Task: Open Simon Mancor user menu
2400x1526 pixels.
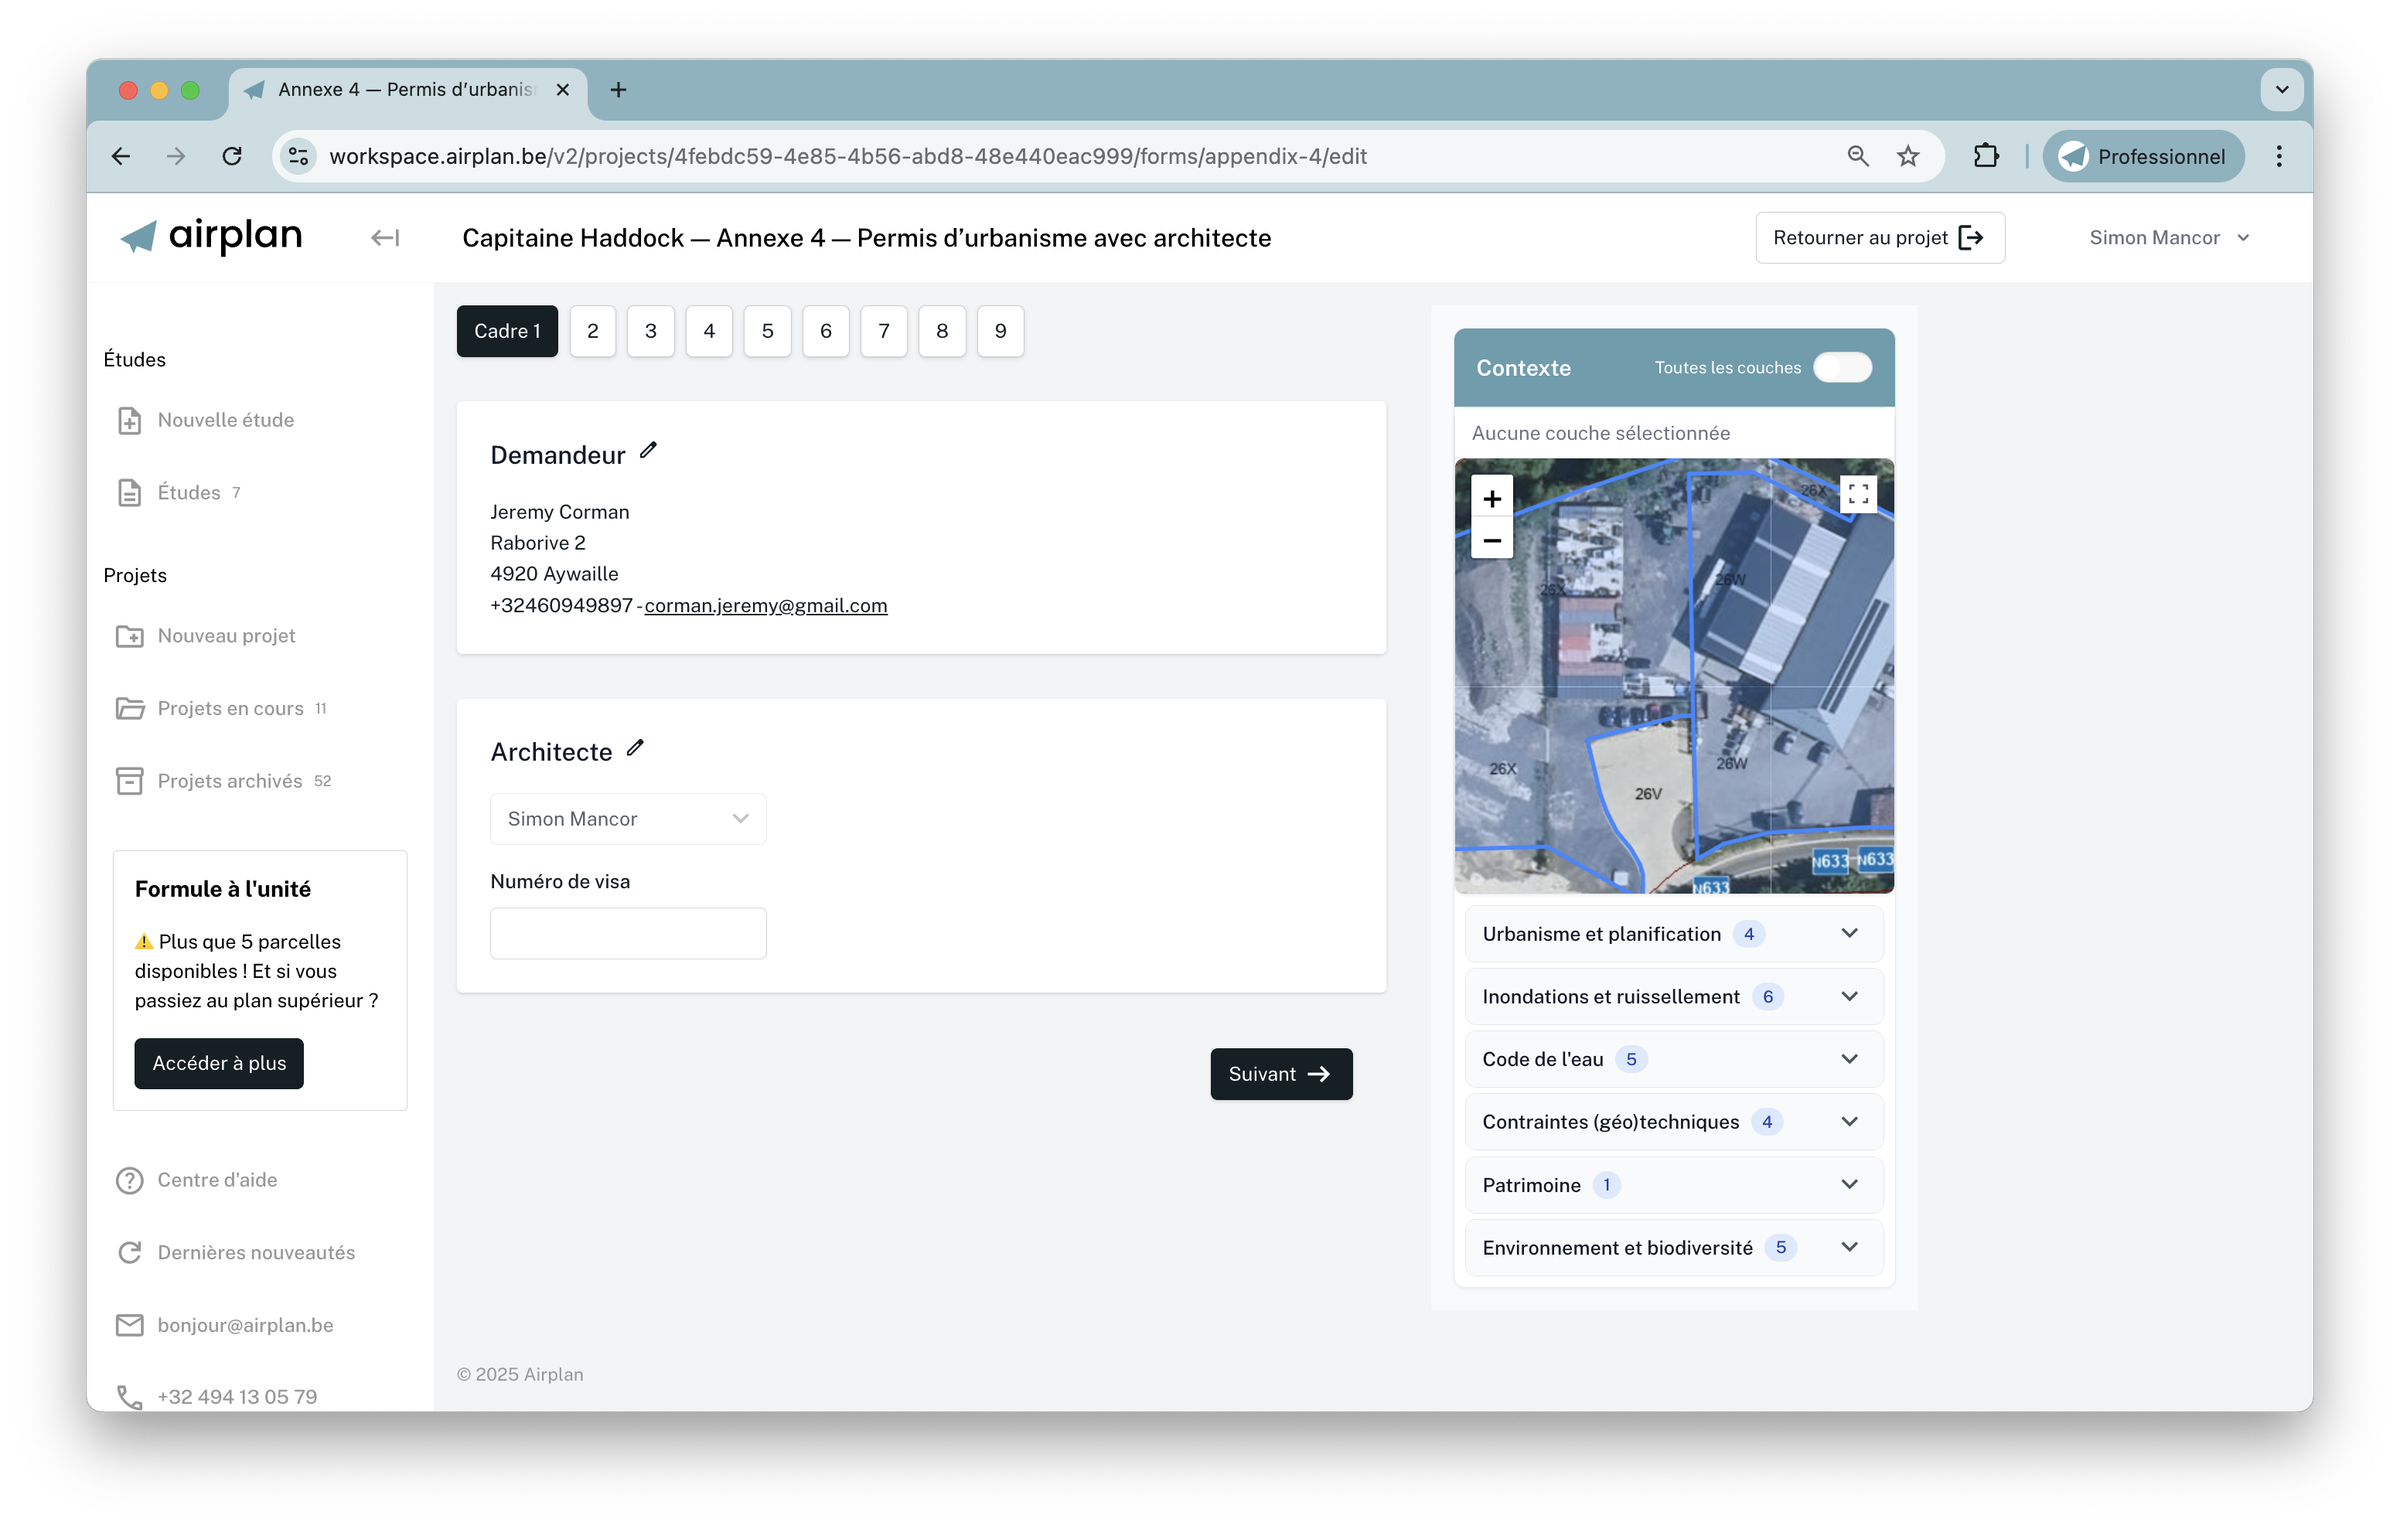Action: tap(2168, 238)
